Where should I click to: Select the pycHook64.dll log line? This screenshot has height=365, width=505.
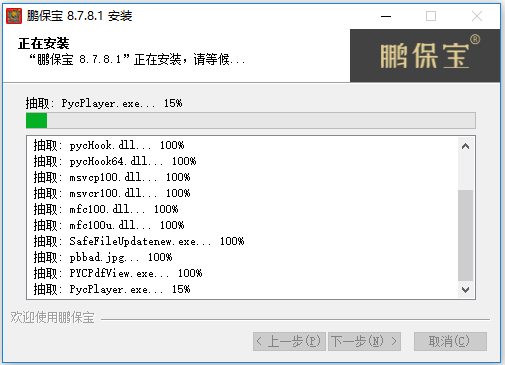(115, 161)
